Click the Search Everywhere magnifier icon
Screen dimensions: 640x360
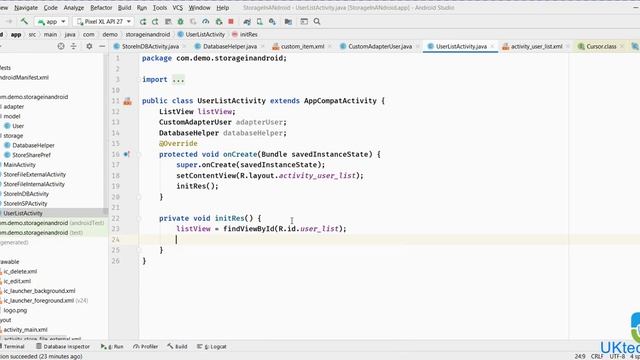click(x=317, y=22)
